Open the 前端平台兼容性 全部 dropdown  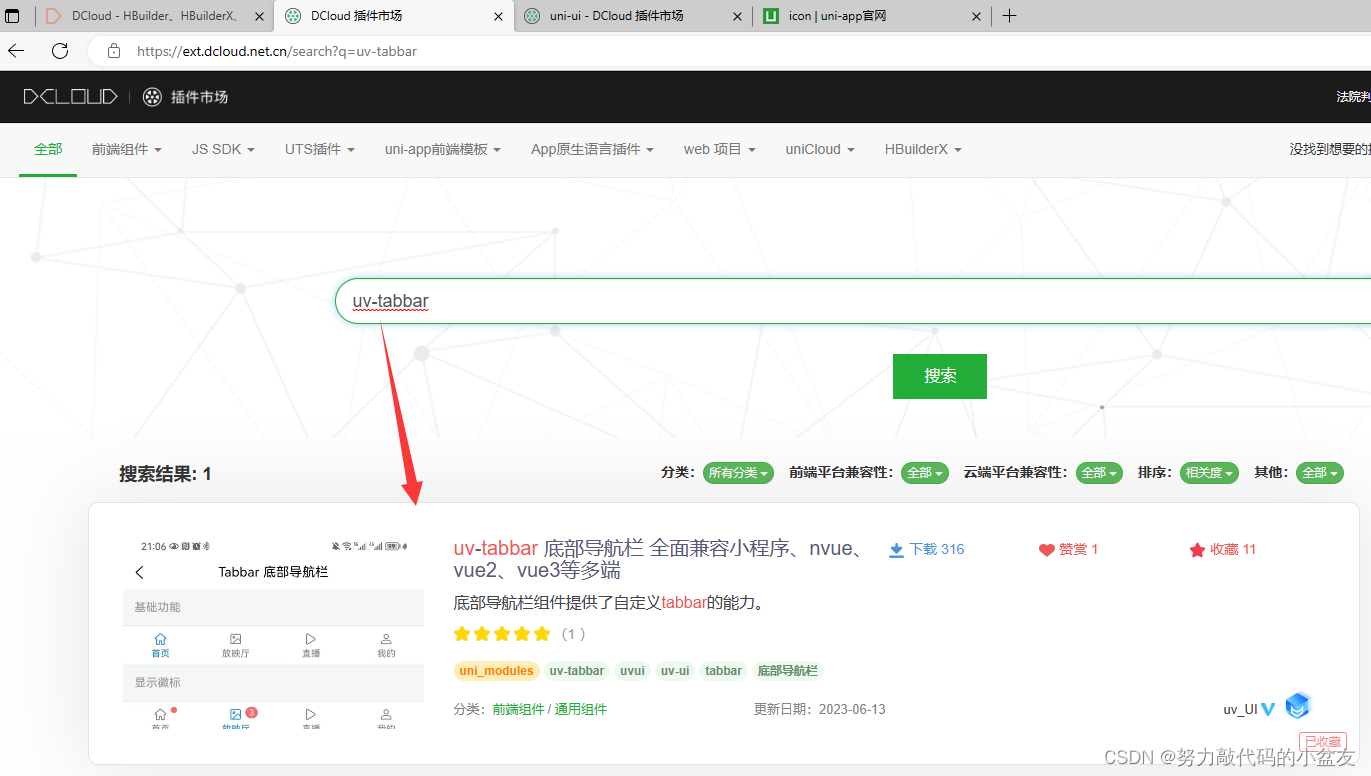[924, 473]
